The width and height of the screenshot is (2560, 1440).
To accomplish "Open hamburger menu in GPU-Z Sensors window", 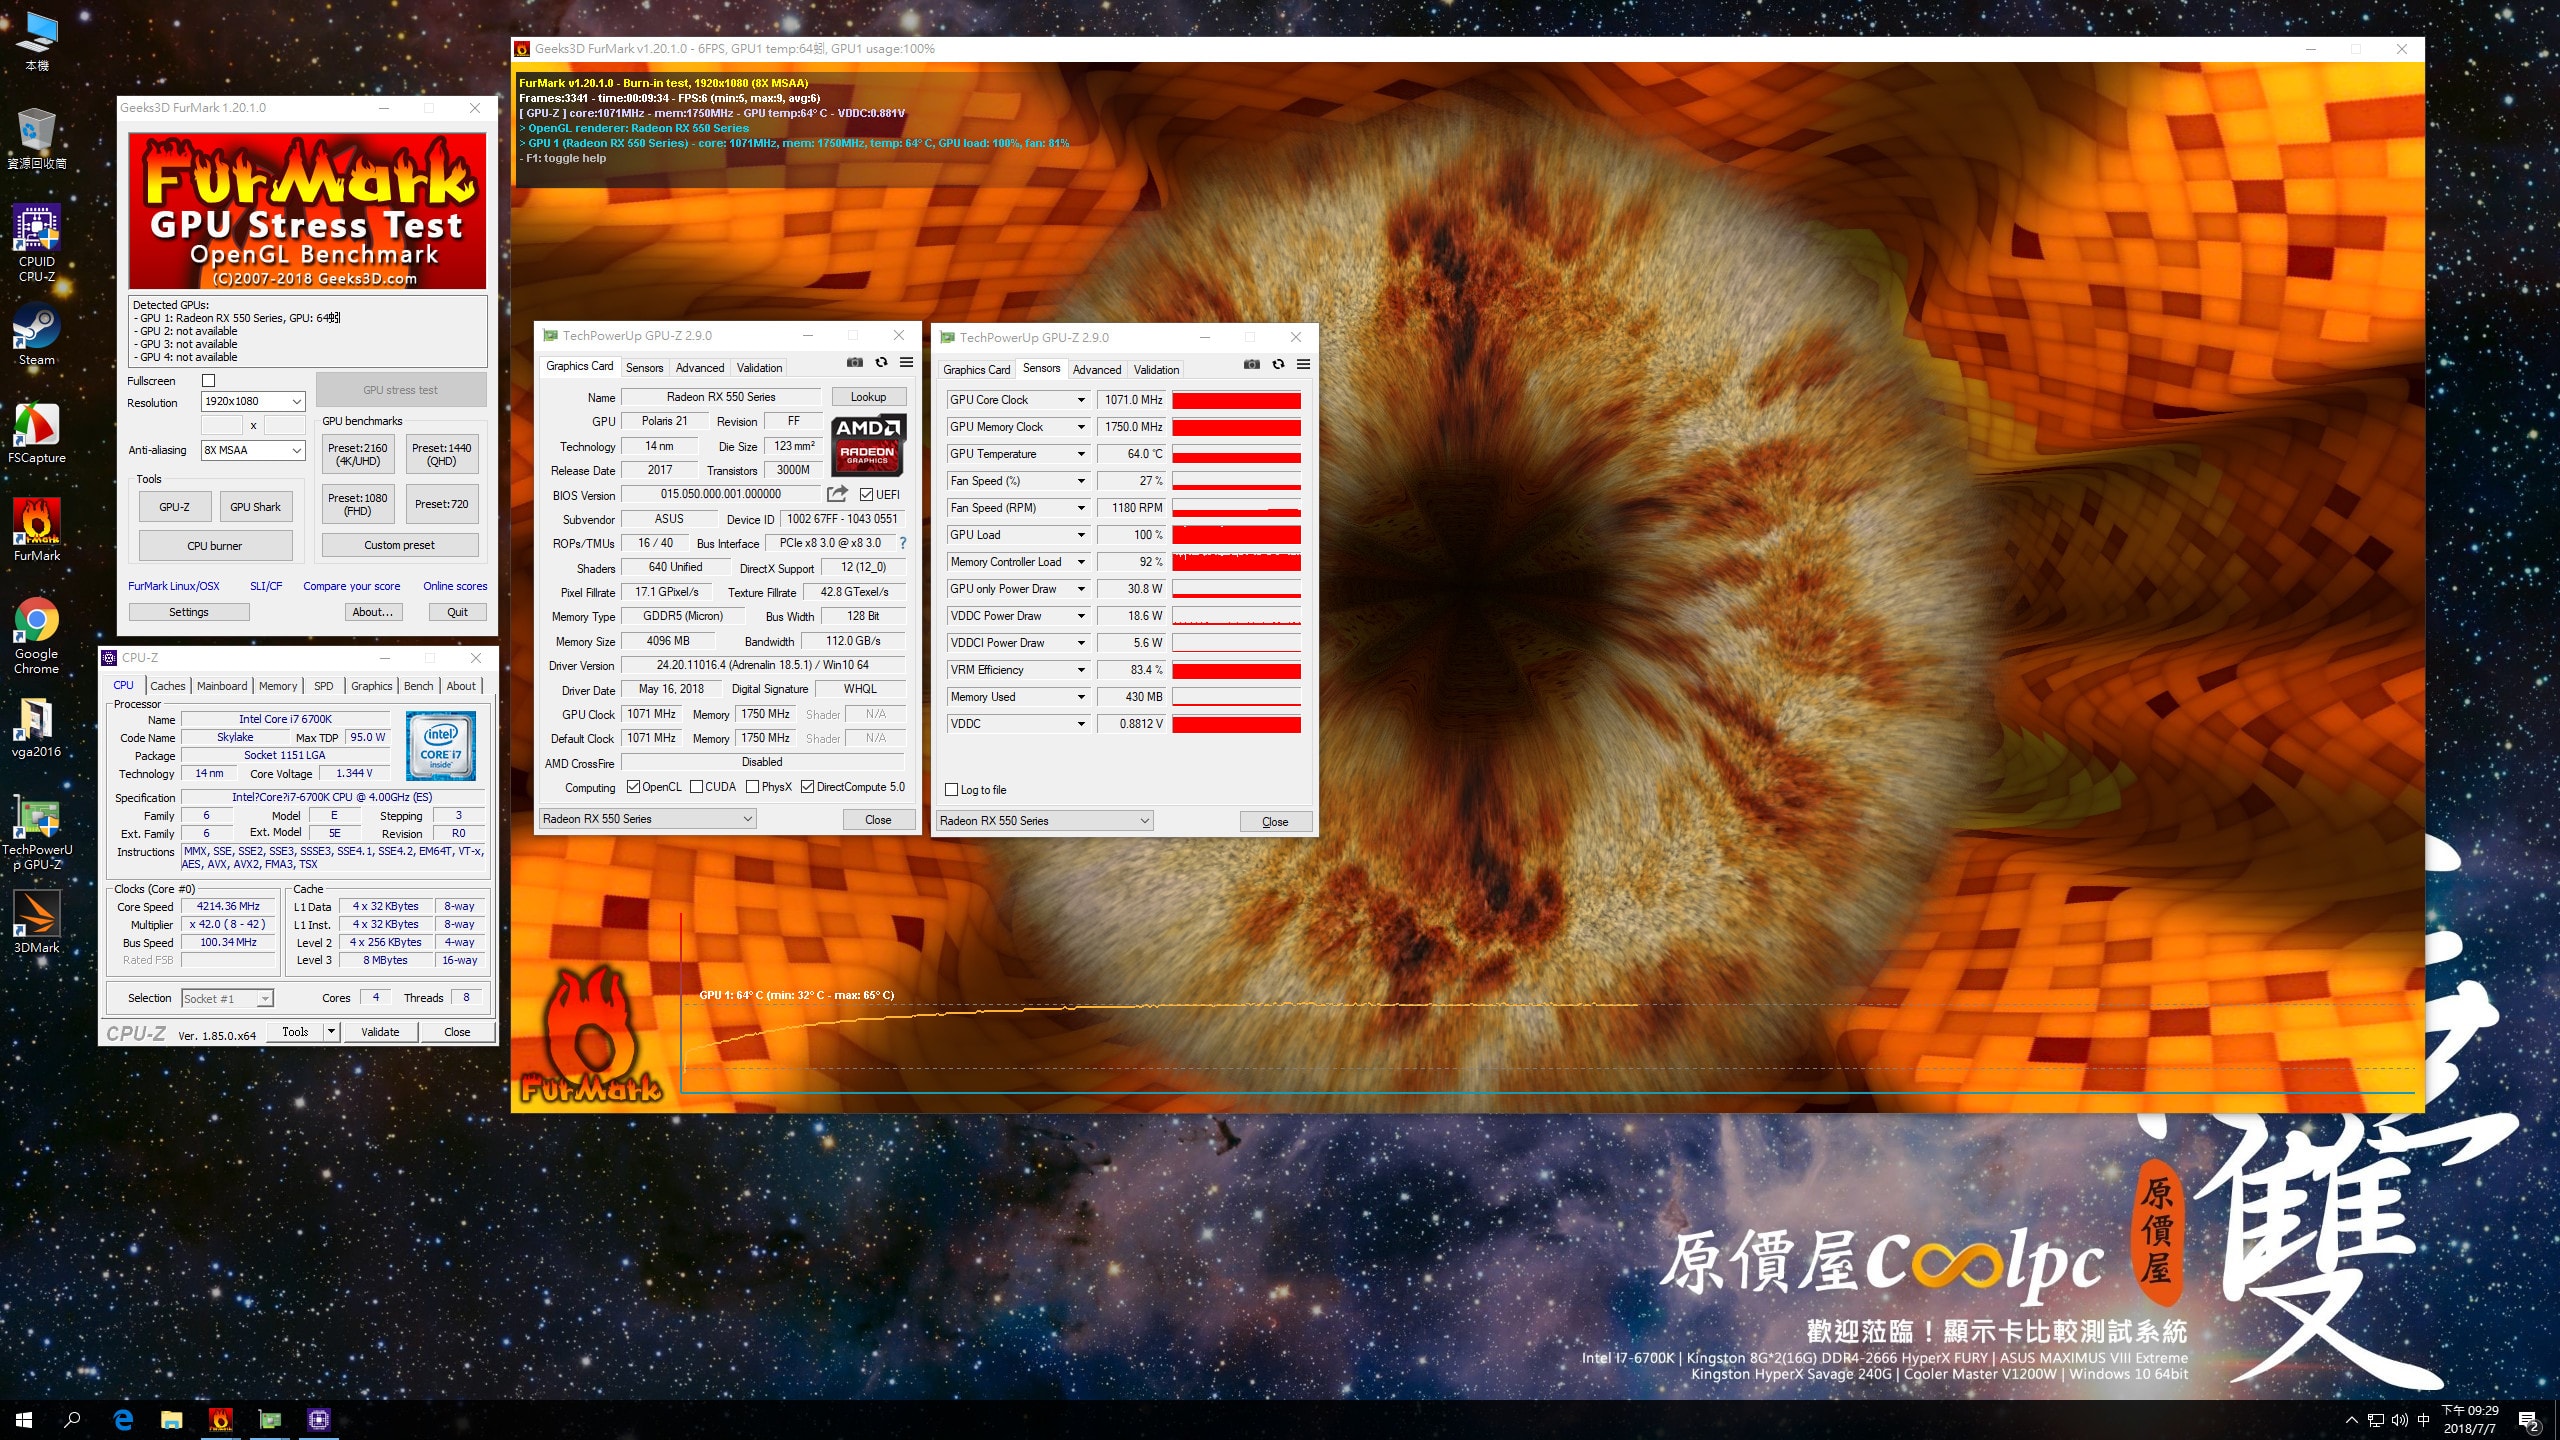I will coord(1303,364).
